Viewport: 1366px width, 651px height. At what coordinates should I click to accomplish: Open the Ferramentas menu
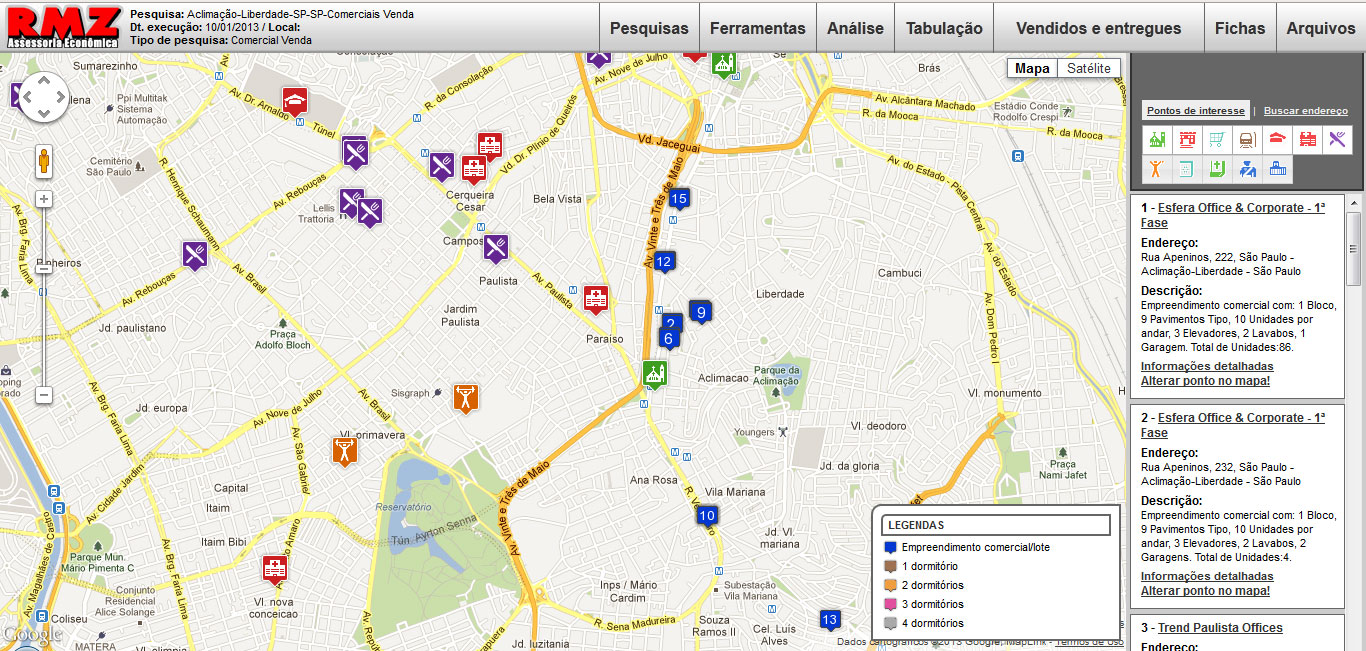(x=757, y=28)
